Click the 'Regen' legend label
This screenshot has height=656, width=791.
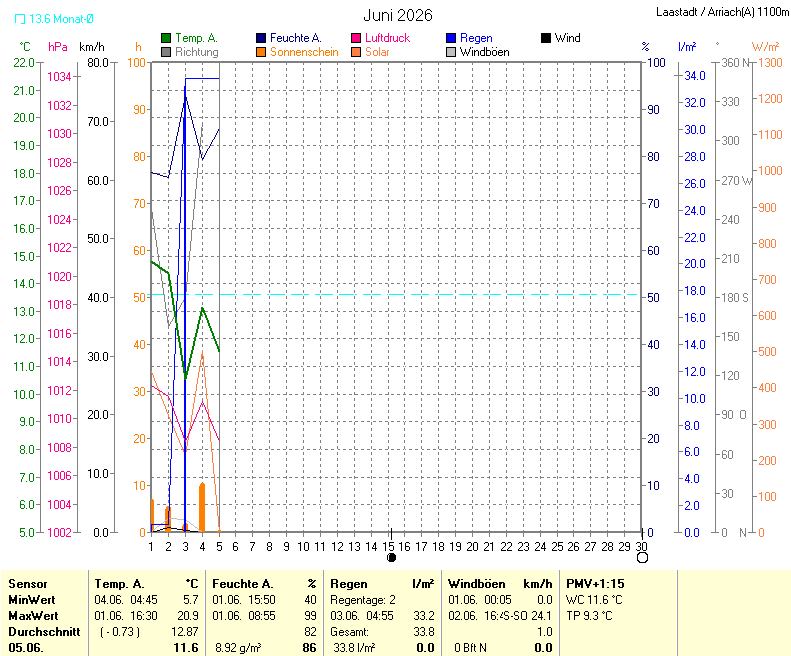pyautogui.click(x=476, y=38)
